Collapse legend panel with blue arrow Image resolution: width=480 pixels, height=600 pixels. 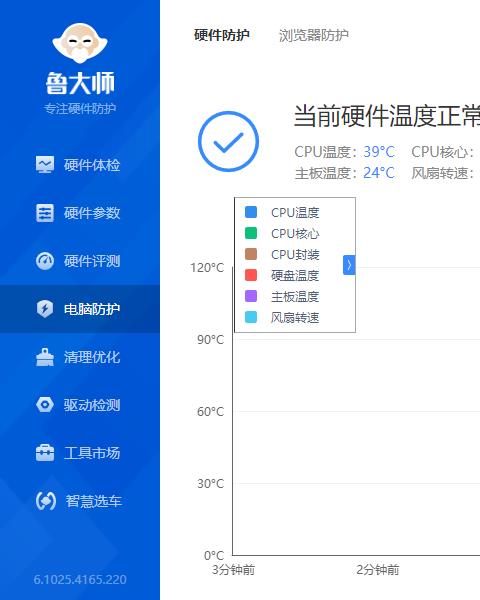click(x=349, y=265)
